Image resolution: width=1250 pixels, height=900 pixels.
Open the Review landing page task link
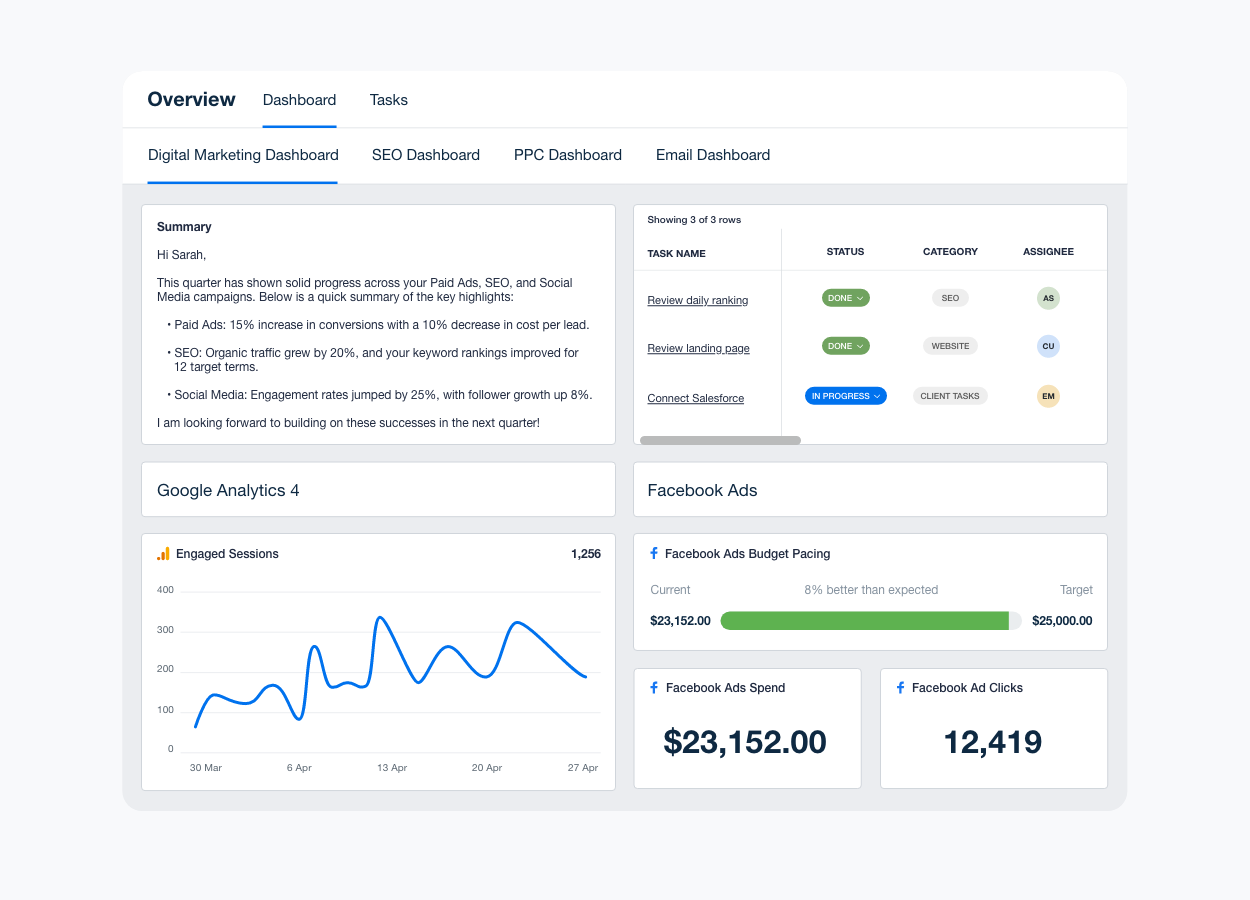click(698, 348)
